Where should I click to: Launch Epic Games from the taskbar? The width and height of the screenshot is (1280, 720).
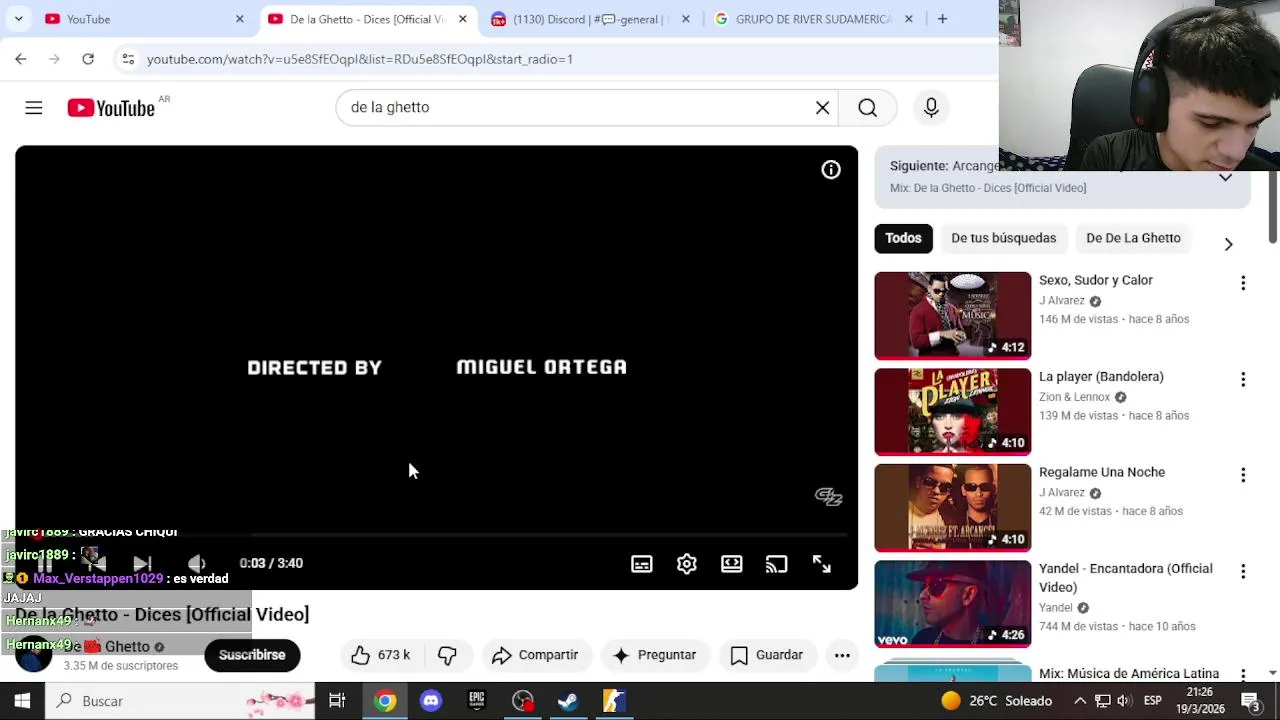point(477,701)
